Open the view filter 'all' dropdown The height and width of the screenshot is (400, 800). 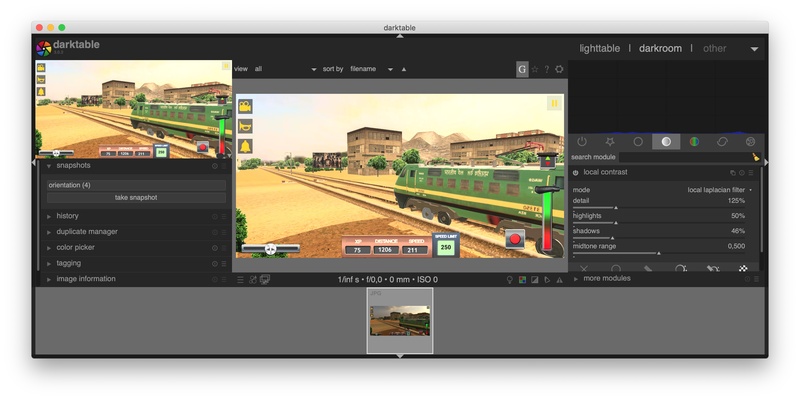286,69
